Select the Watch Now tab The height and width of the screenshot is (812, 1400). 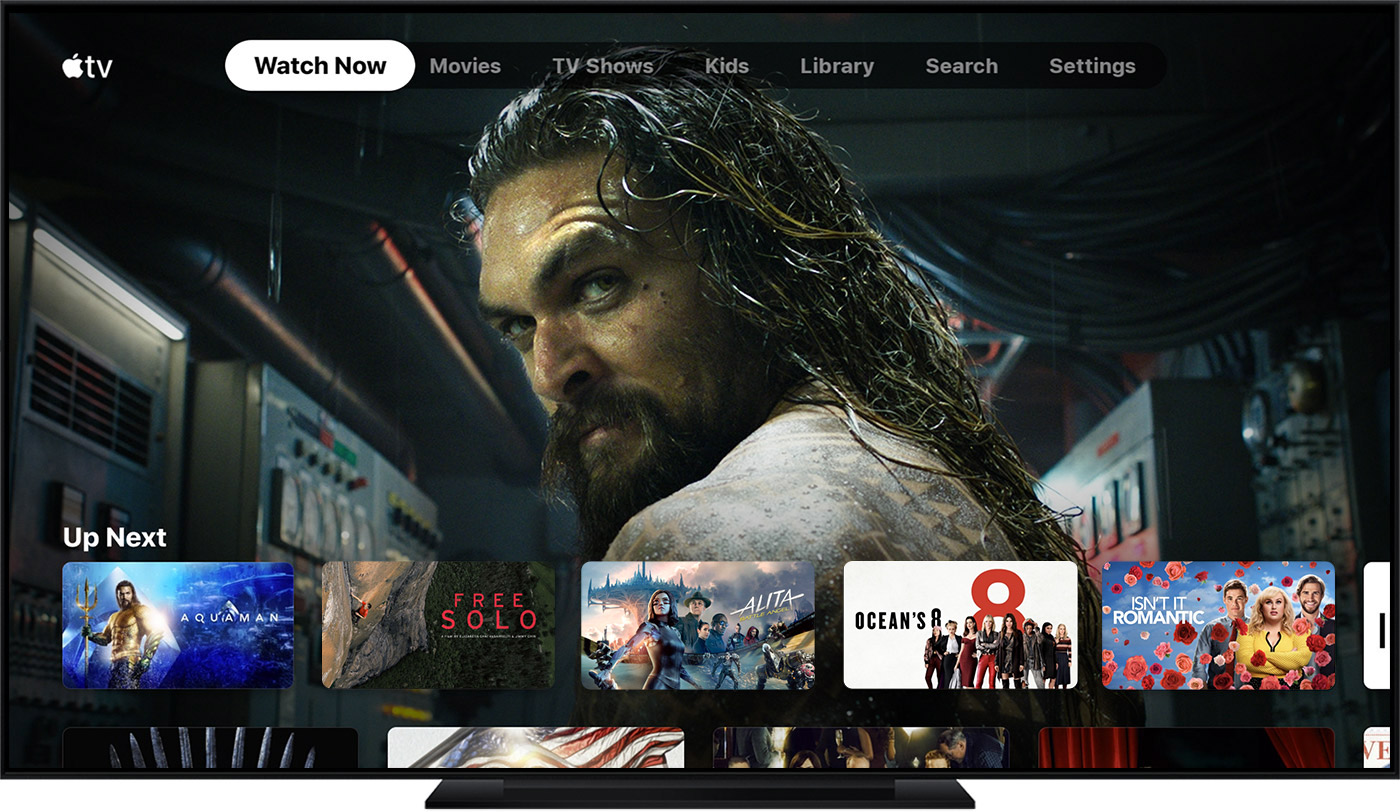(320, 66)
